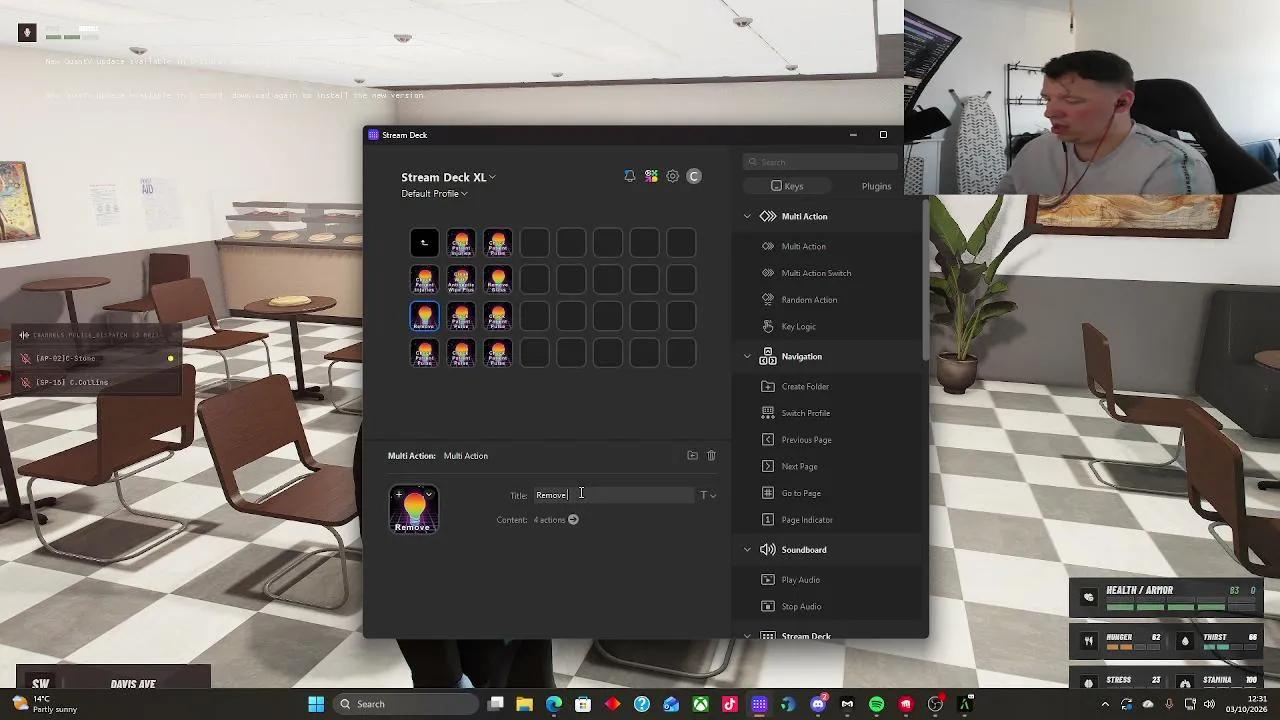Image resolution: width=1280 pixels, height=720 pixels.
Task: Open the key icon dropdown chevron on preview
Action: click(429, 494)
